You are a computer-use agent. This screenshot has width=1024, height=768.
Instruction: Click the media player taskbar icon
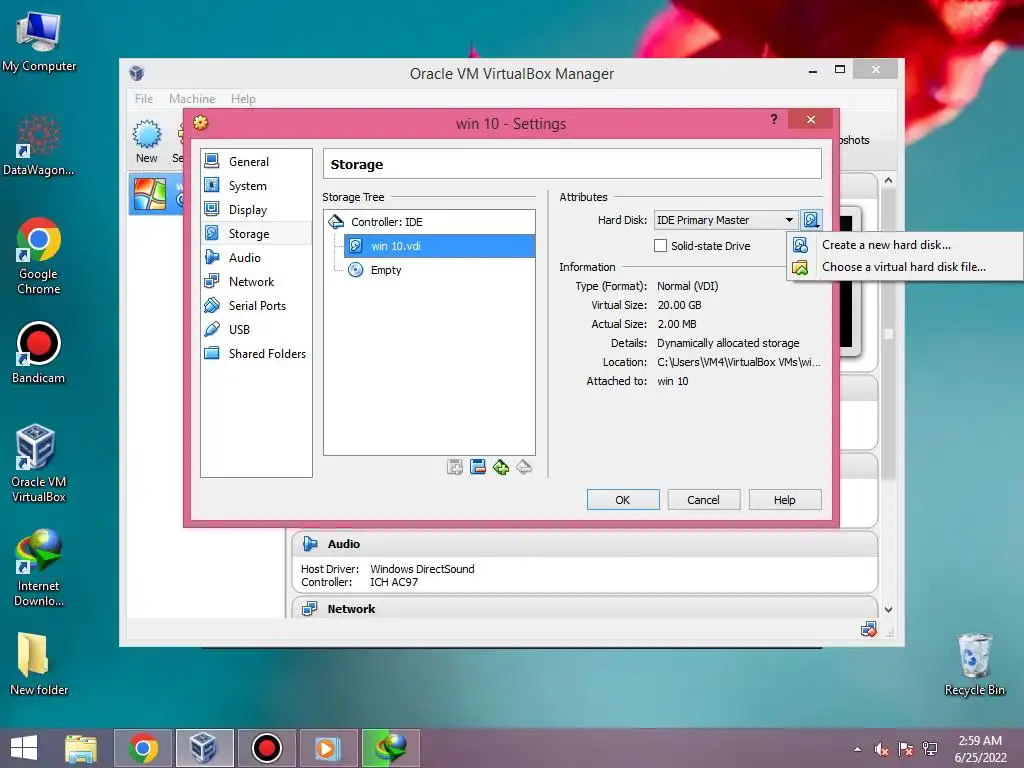328,748
